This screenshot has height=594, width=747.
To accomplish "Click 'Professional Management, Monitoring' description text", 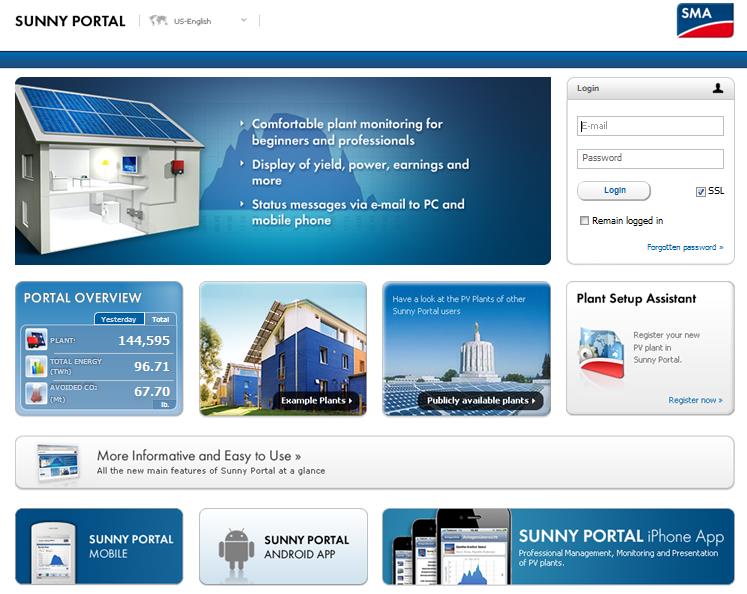I will click(x=618, y=558).
